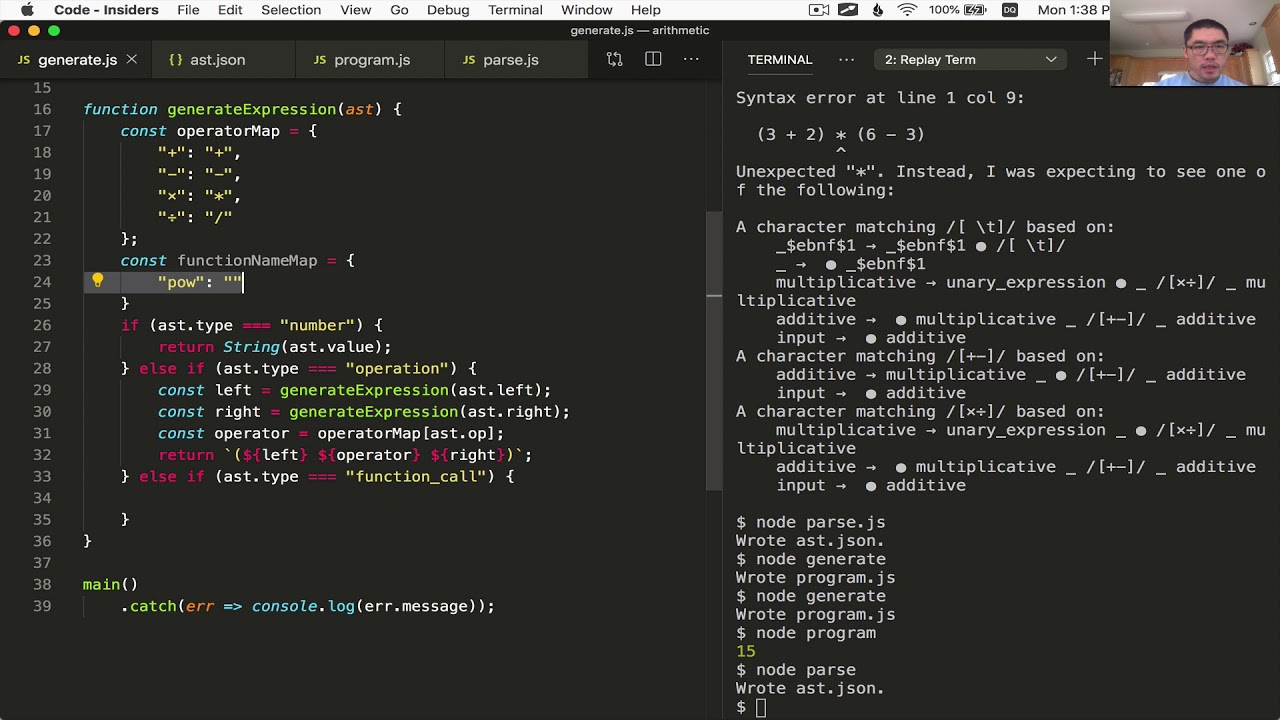Create a new terminal with plus icon
This screenshot has width=1280, height=720.
1094,59
